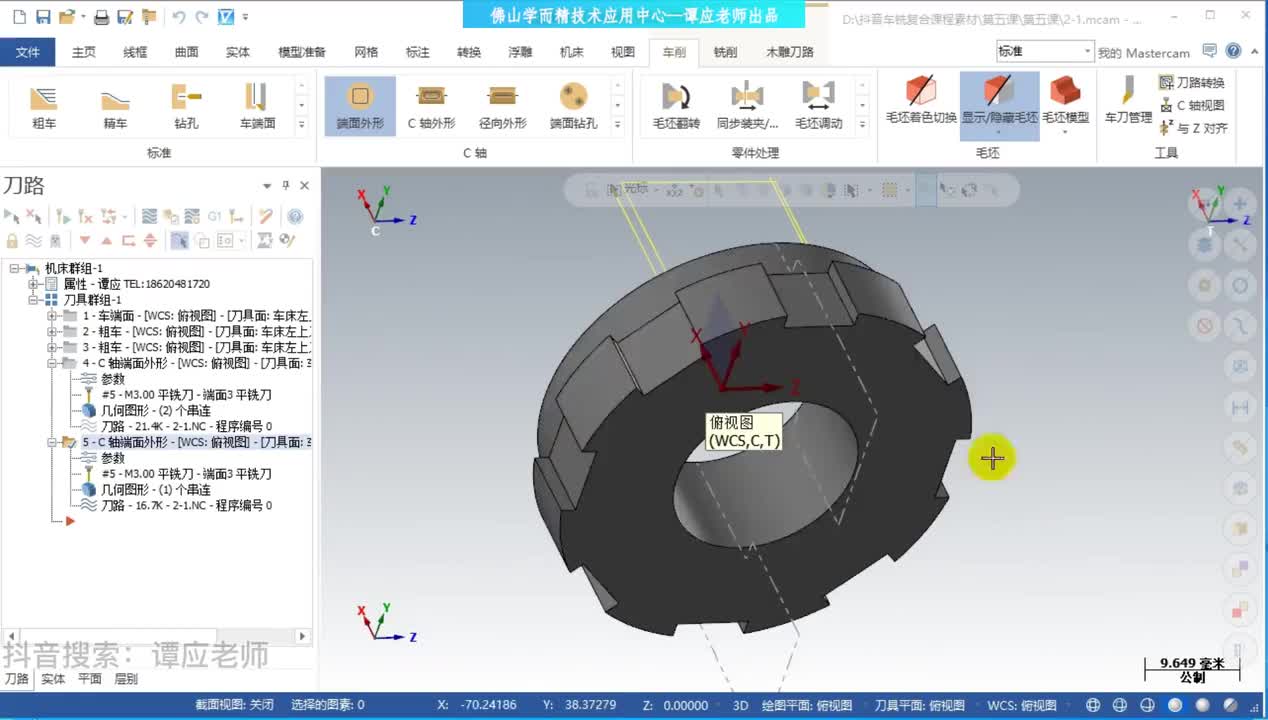Viewport: 1268px width, 720px height.
Task: Switch to the 机床 machine tab
Action: (x=572, y=52)
